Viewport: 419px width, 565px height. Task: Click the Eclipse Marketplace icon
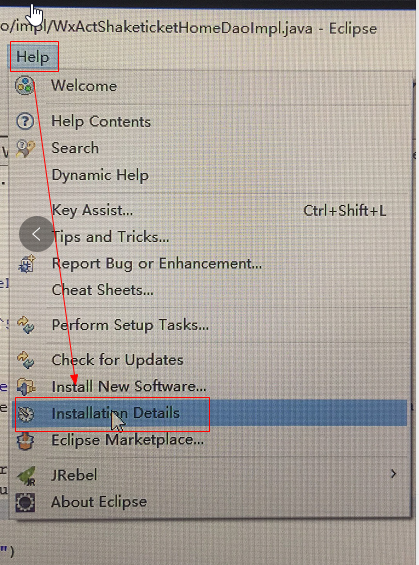tap(25, 440)
